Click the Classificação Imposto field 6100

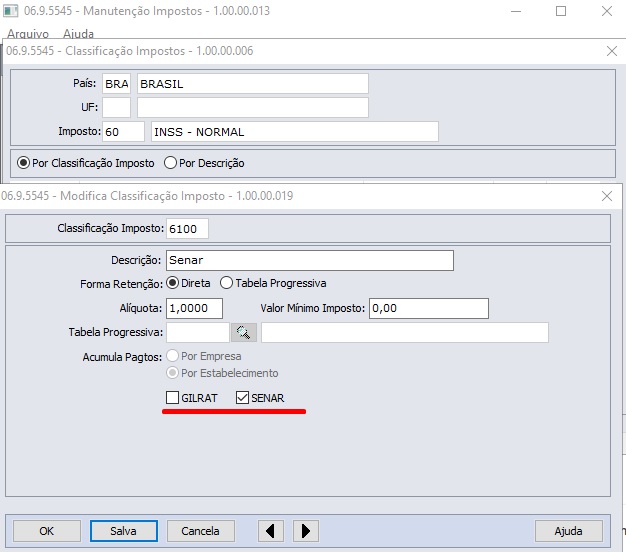pos(187,229)
